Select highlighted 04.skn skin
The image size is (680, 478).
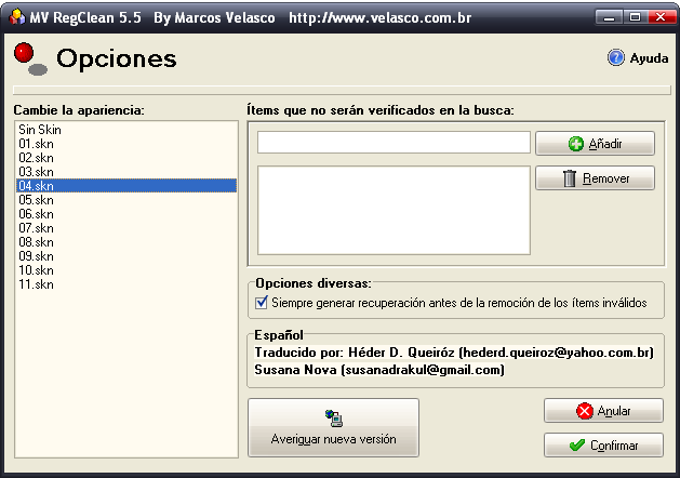pos(126,186)
